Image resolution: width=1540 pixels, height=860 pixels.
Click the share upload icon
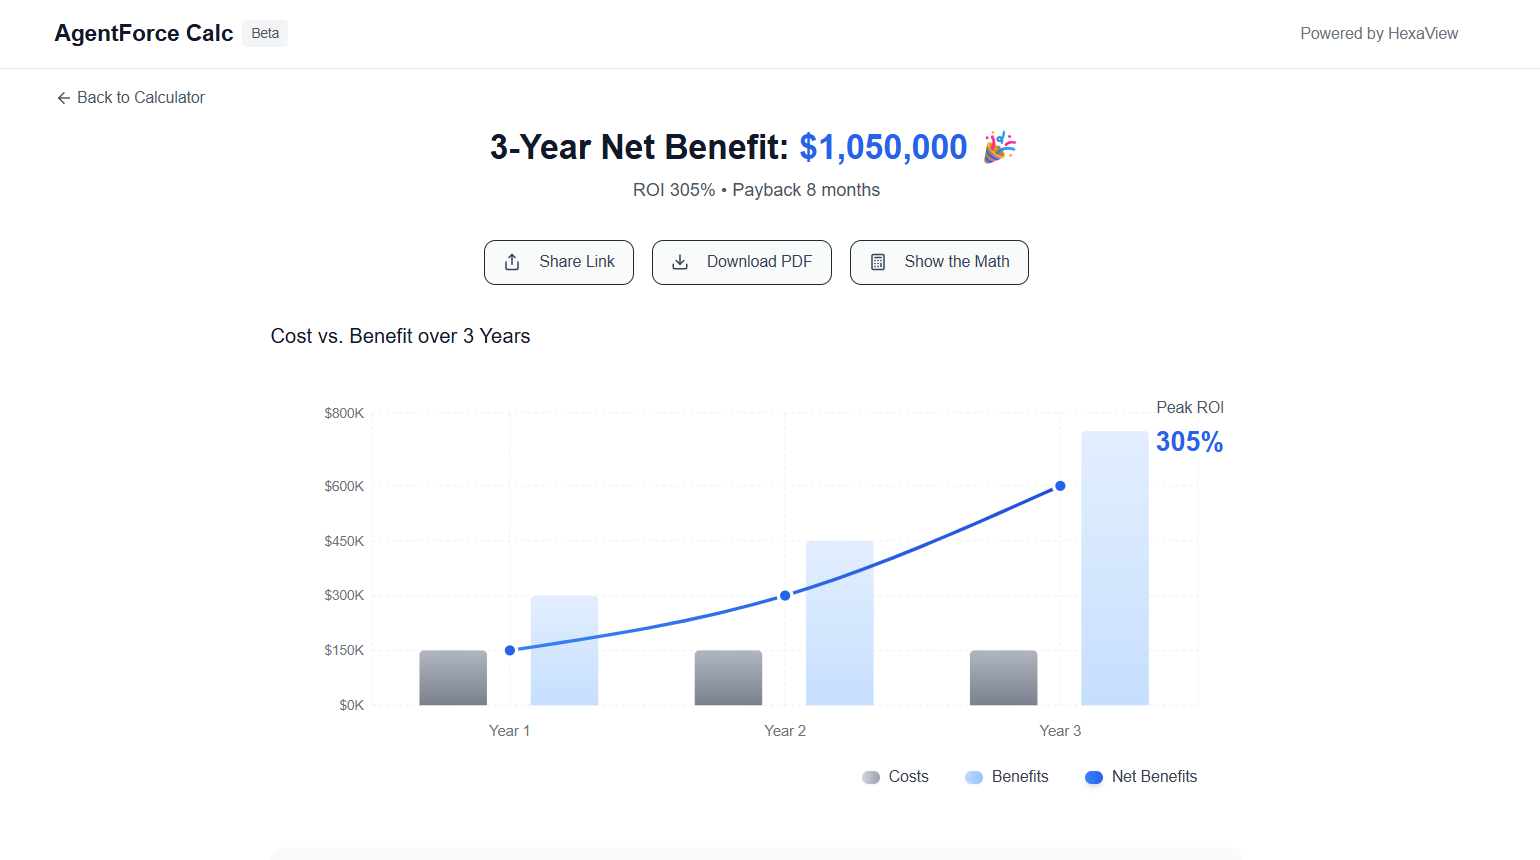512,262
